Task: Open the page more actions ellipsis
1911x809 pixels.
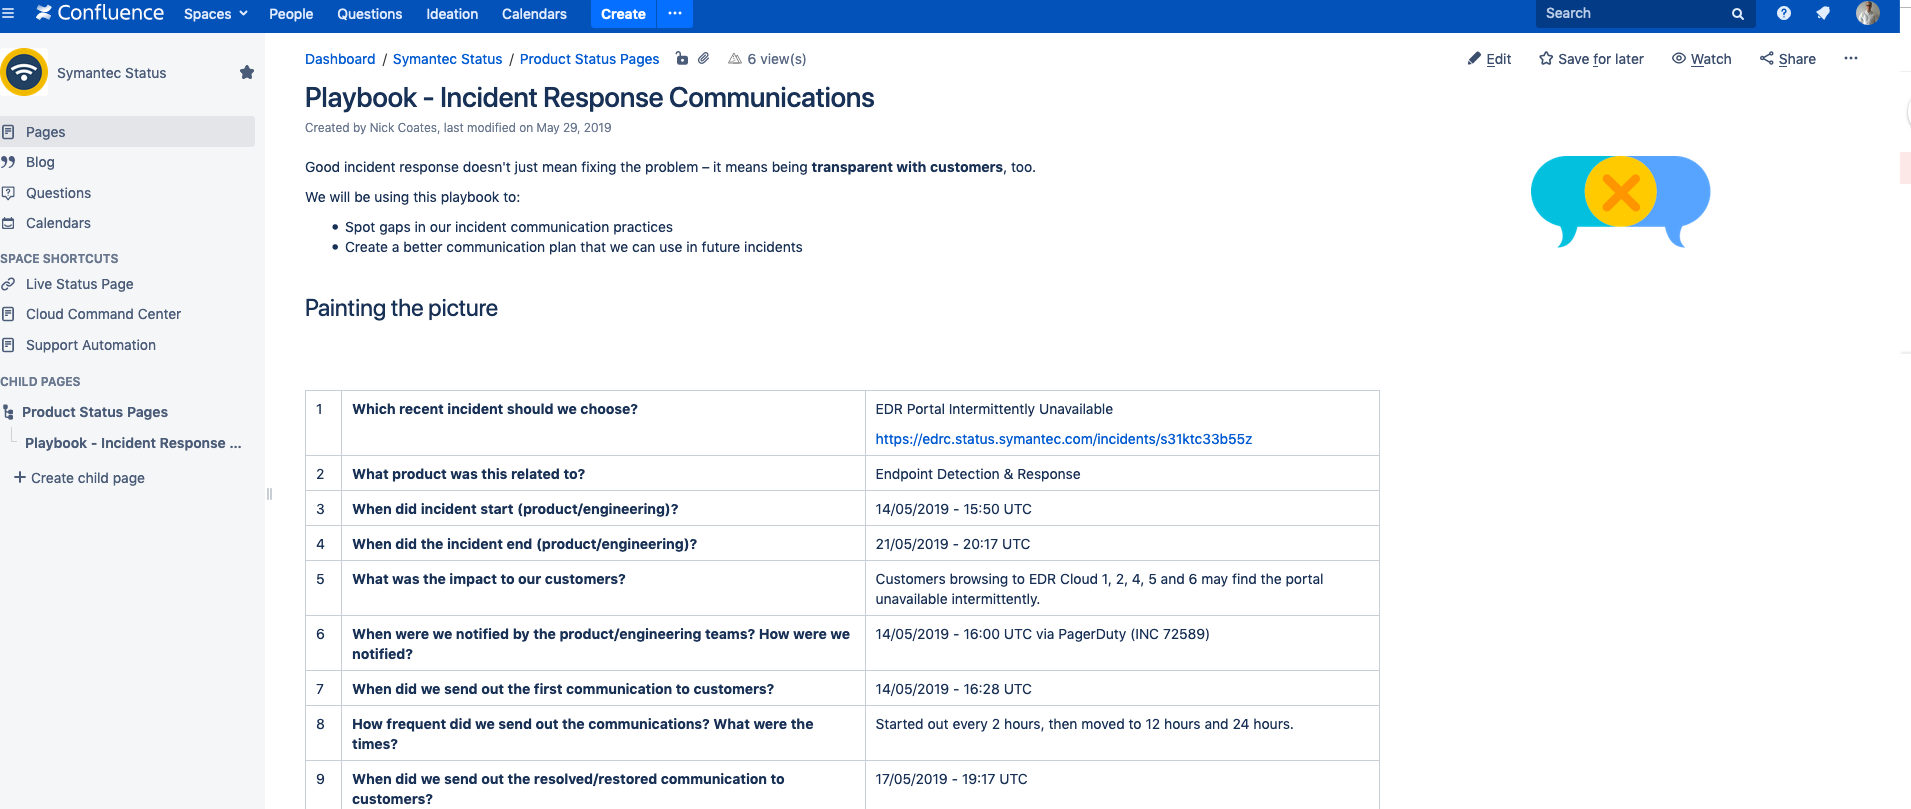Action: tap(1851, 59)
